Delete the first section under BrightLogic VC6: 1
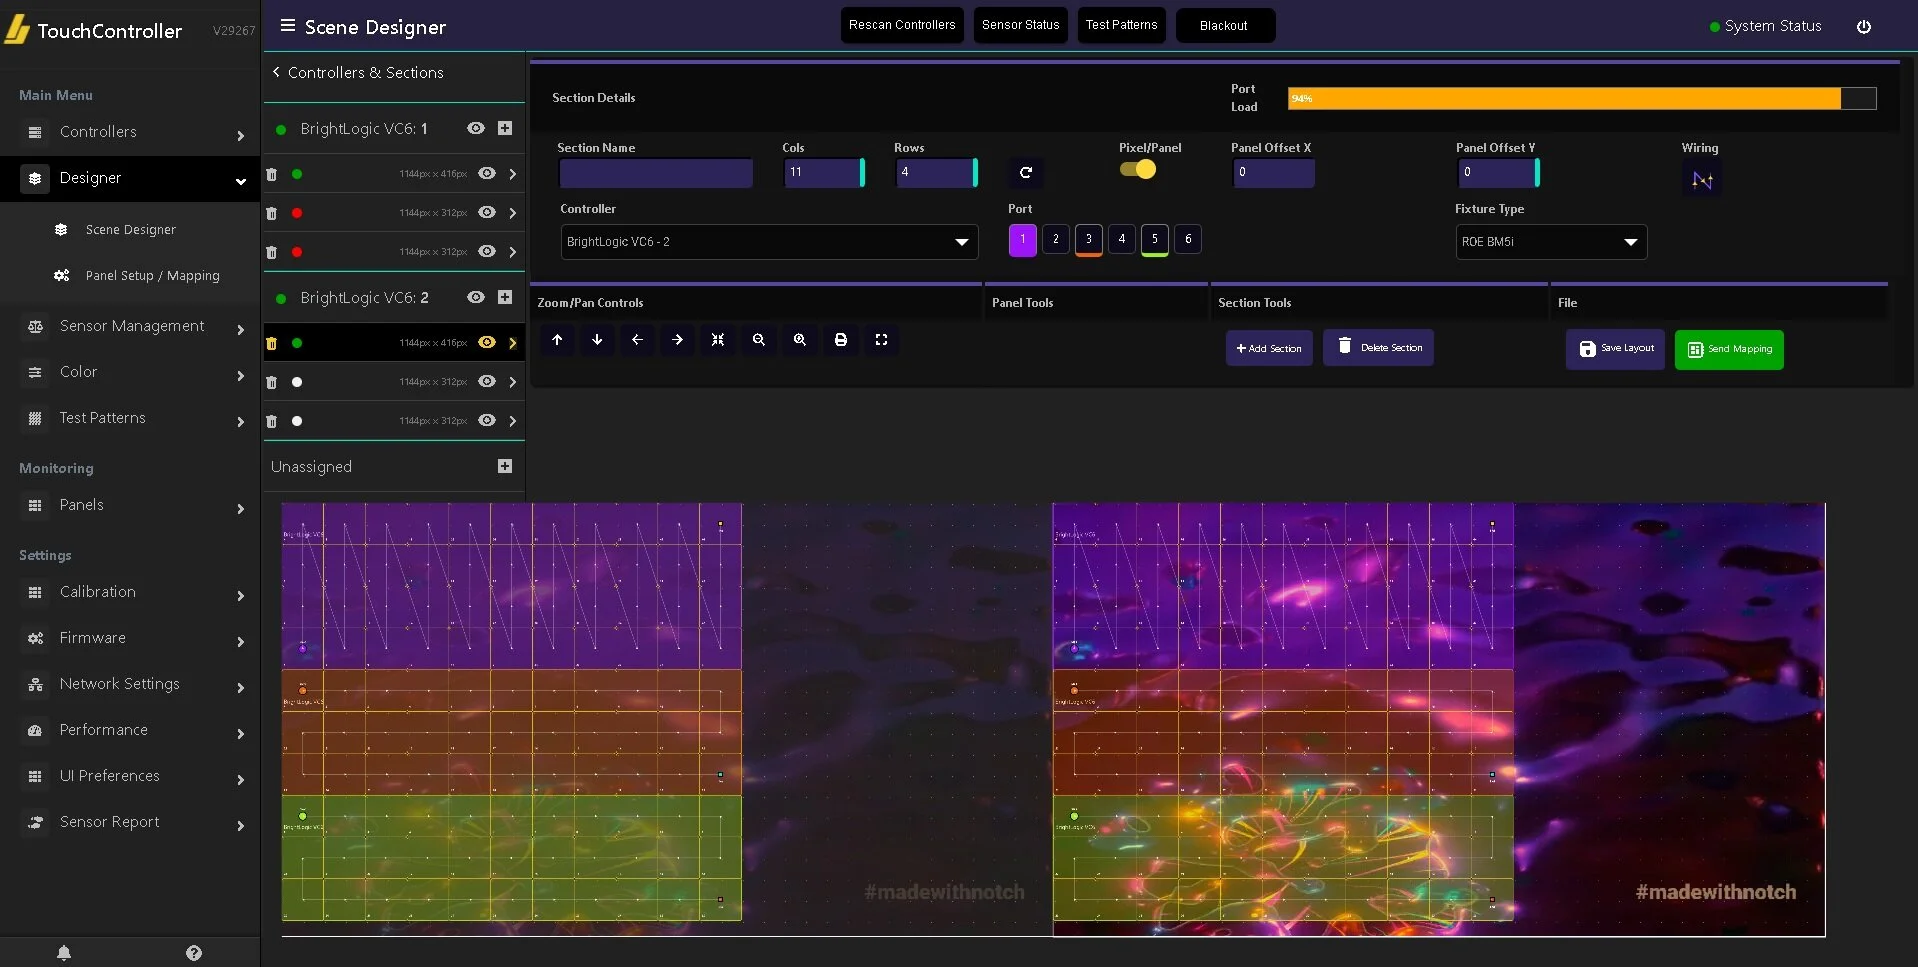Viewport: 1918px width, 967px height. coord(271,175)
